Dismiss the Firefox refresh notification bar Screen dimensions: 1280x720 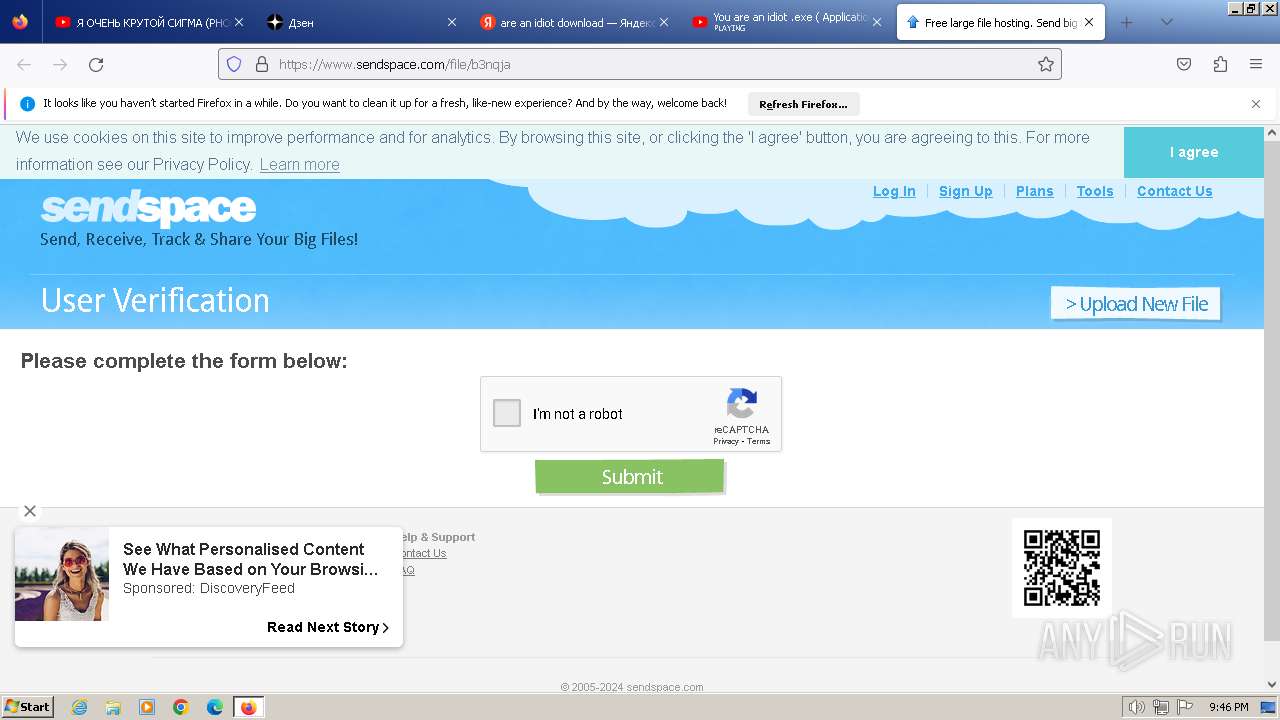pyautogui.click(x=1256, y=104)
